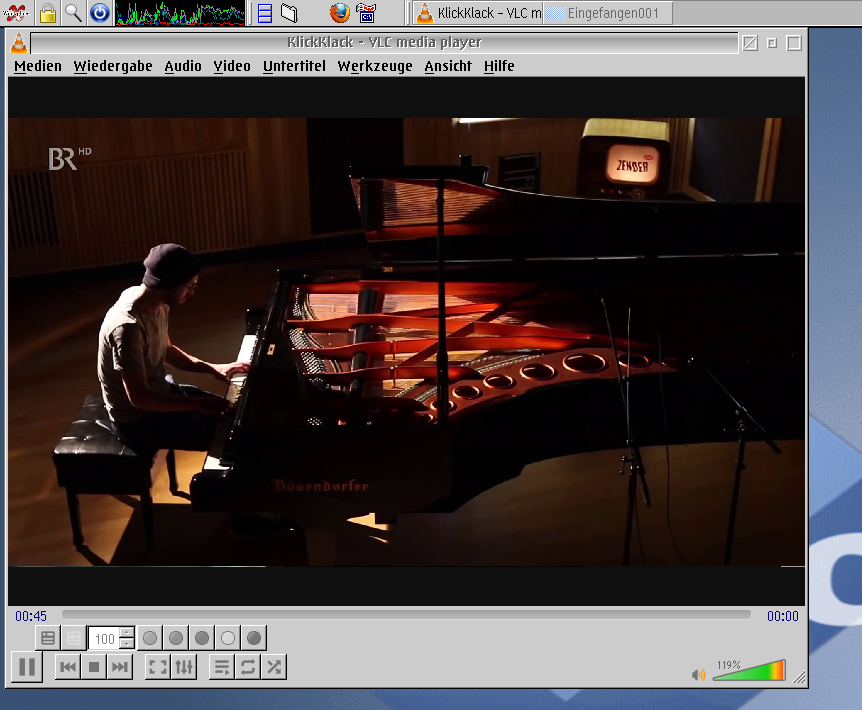This screenshot has width=862, height=710.
Task: Toggle random shuffle playback
Action: (x=274, y=667)
